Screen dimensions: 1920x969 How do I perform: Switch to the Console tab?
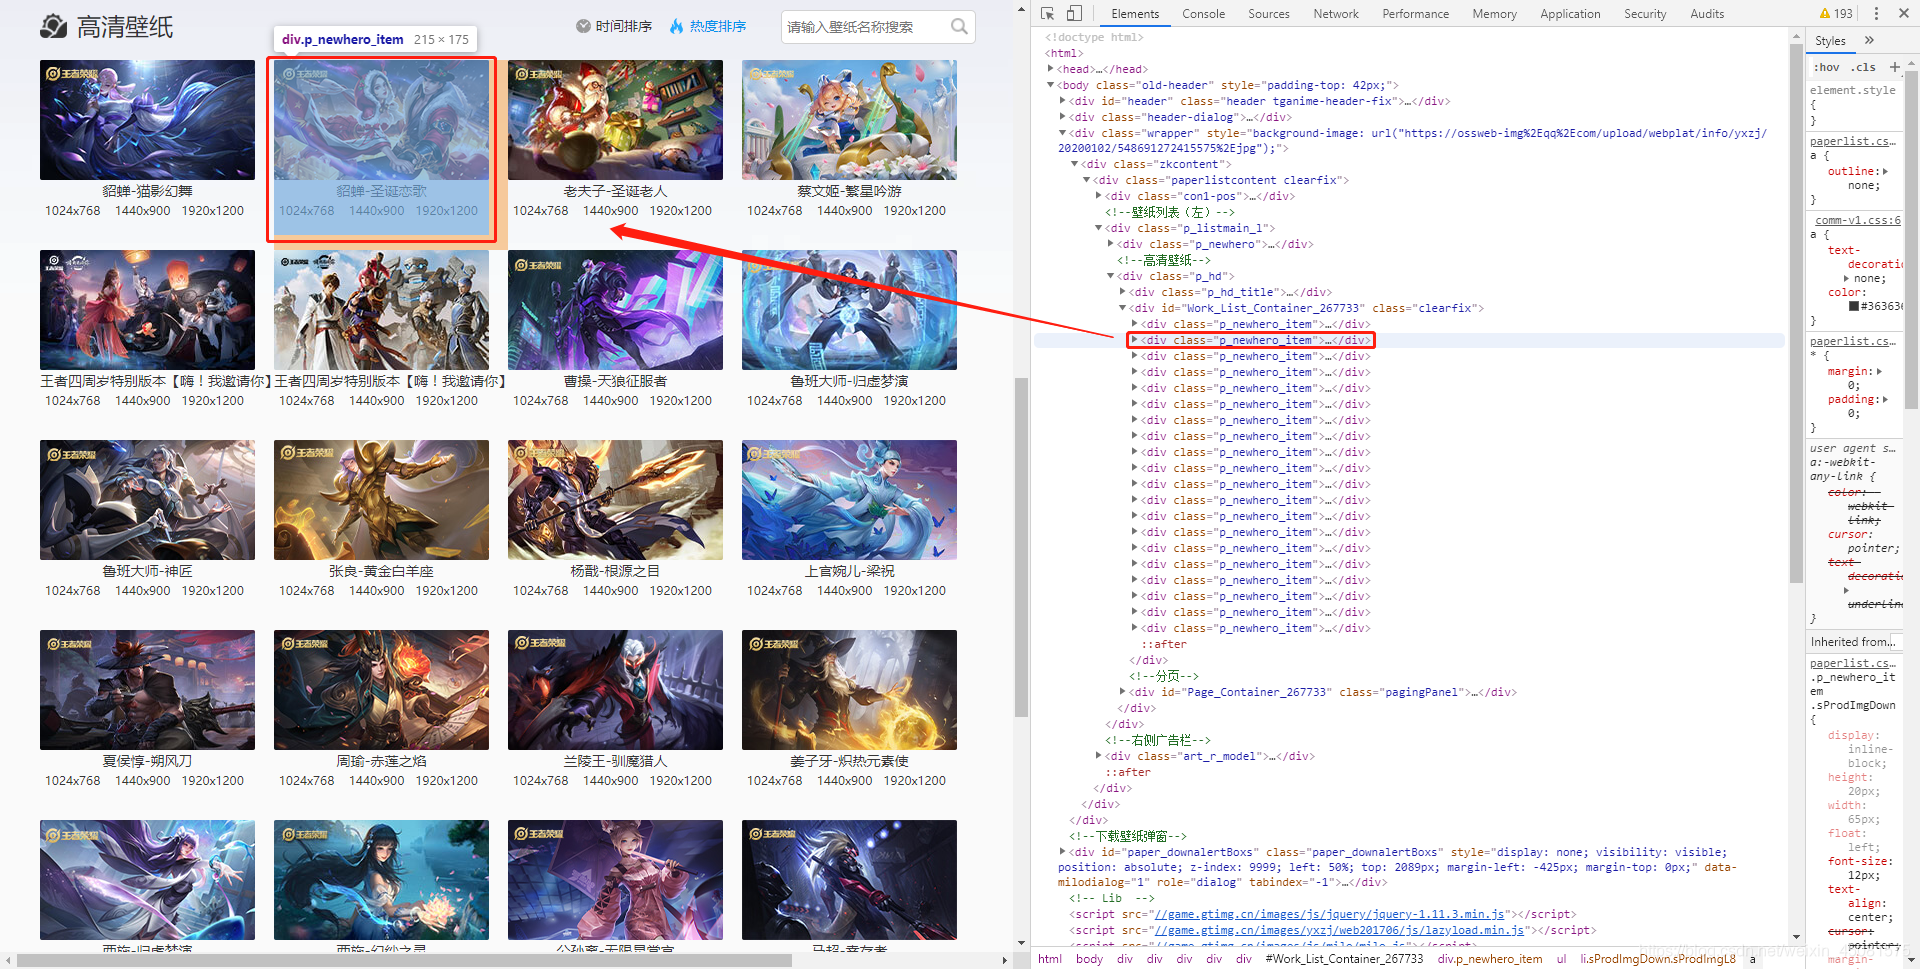pyautogui.click(x=1203, y=14)
